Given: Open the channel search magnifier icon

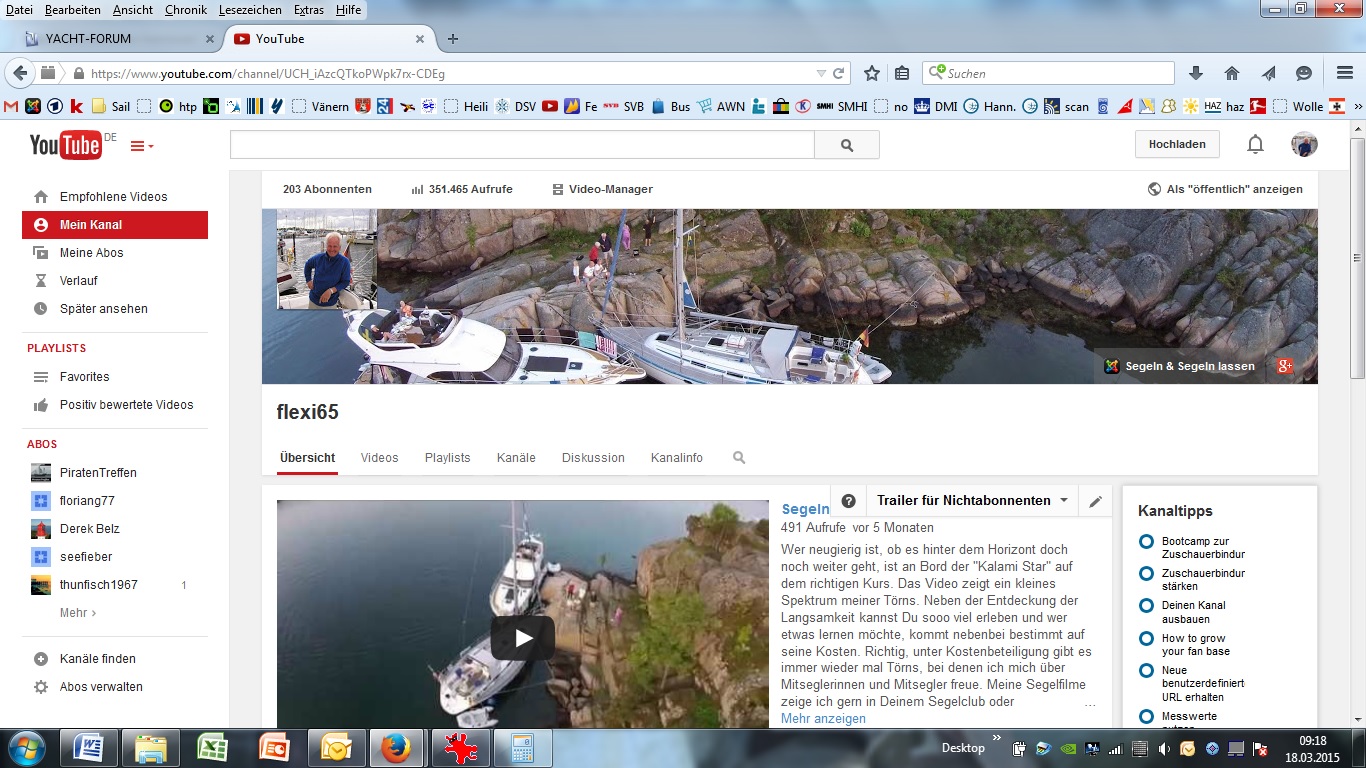Looking at the screenshot, I should point(739,458).
